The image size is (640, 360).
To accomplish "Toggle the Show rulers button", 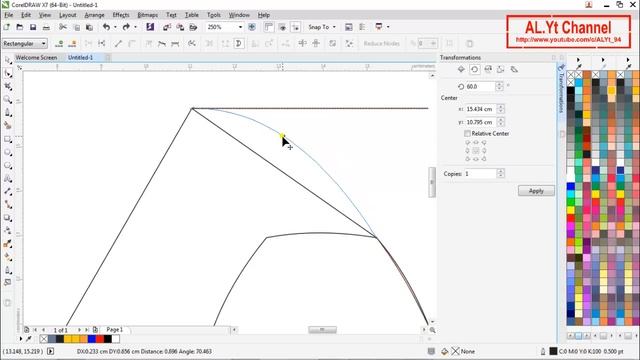I will click(268, 27).
